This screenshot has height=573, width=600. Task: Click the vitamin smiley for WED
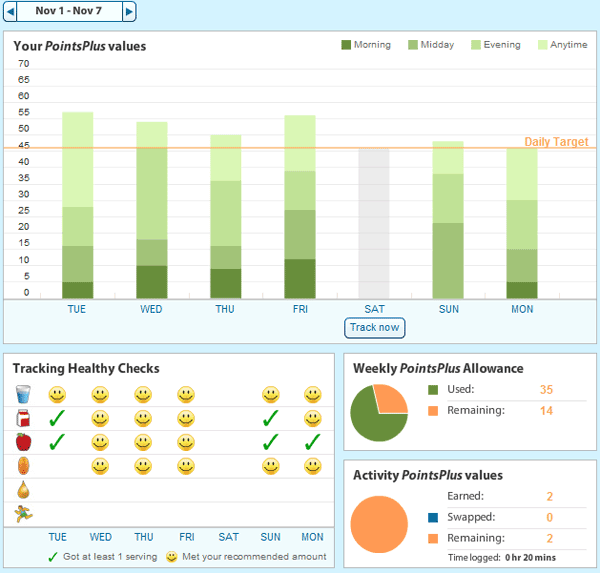click(x=100, y=467)
